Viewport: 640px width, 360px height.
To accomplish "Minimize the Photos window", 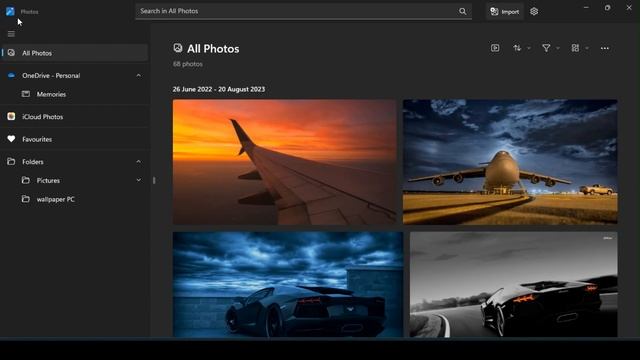I will [x=586, y=8].
